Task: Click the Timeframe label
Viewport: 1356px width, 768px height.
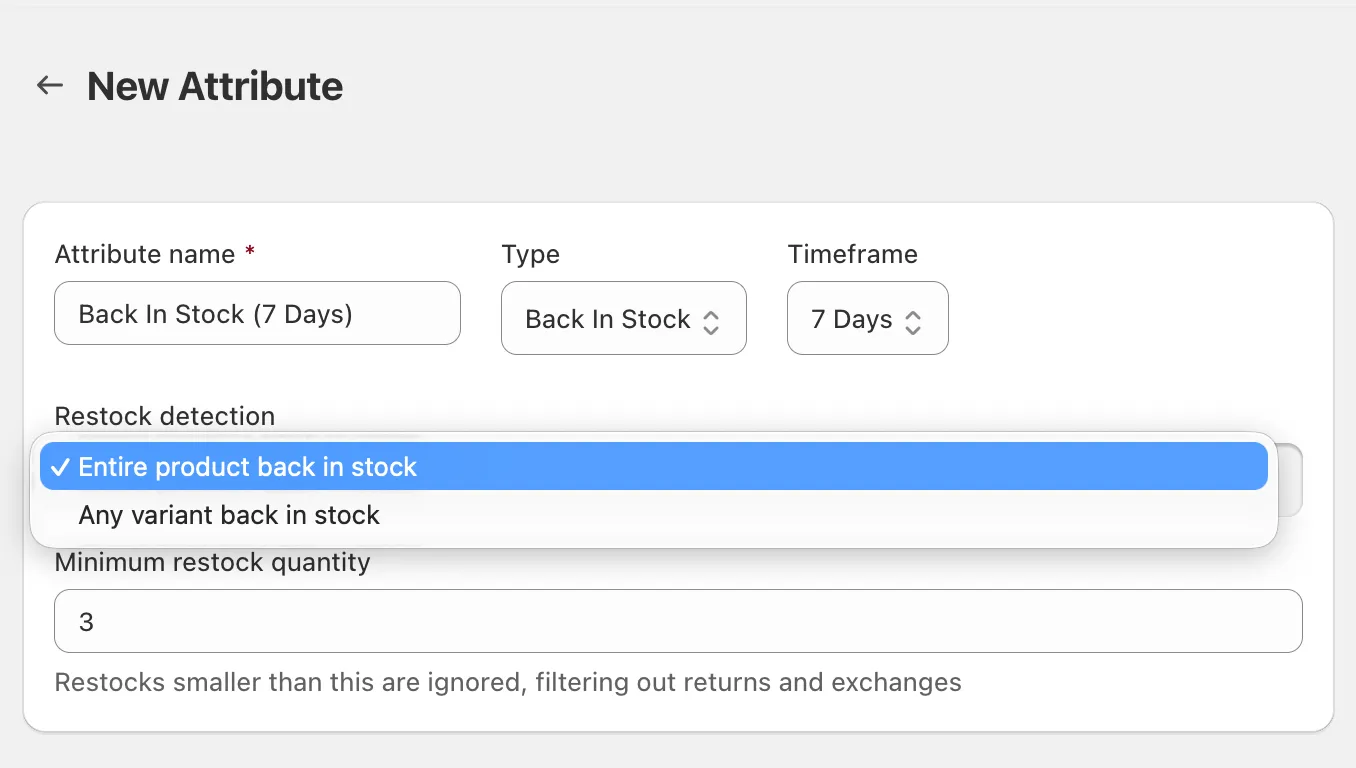Action: tap(853, 254)
